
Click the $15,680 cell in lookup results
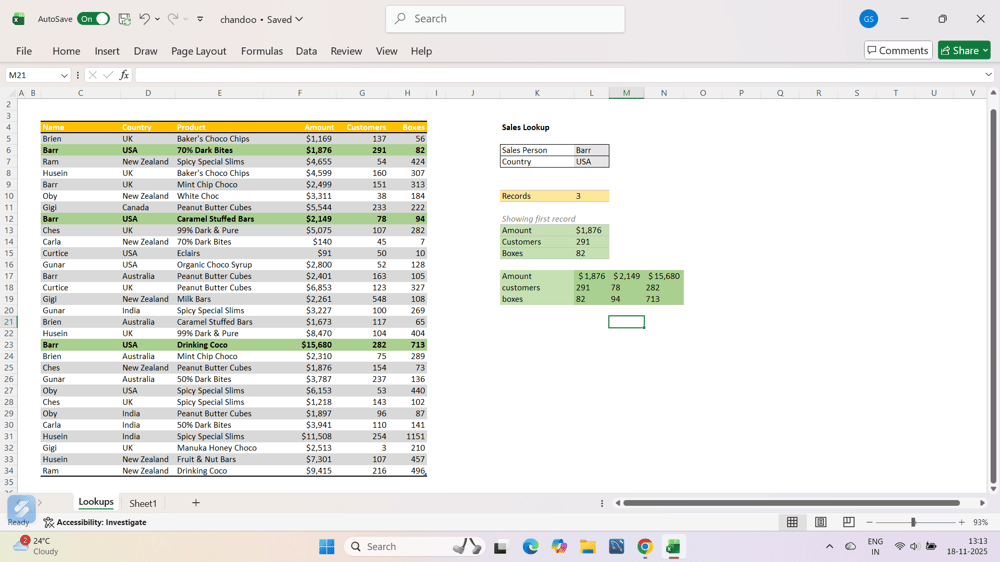[x=664, y=276]
